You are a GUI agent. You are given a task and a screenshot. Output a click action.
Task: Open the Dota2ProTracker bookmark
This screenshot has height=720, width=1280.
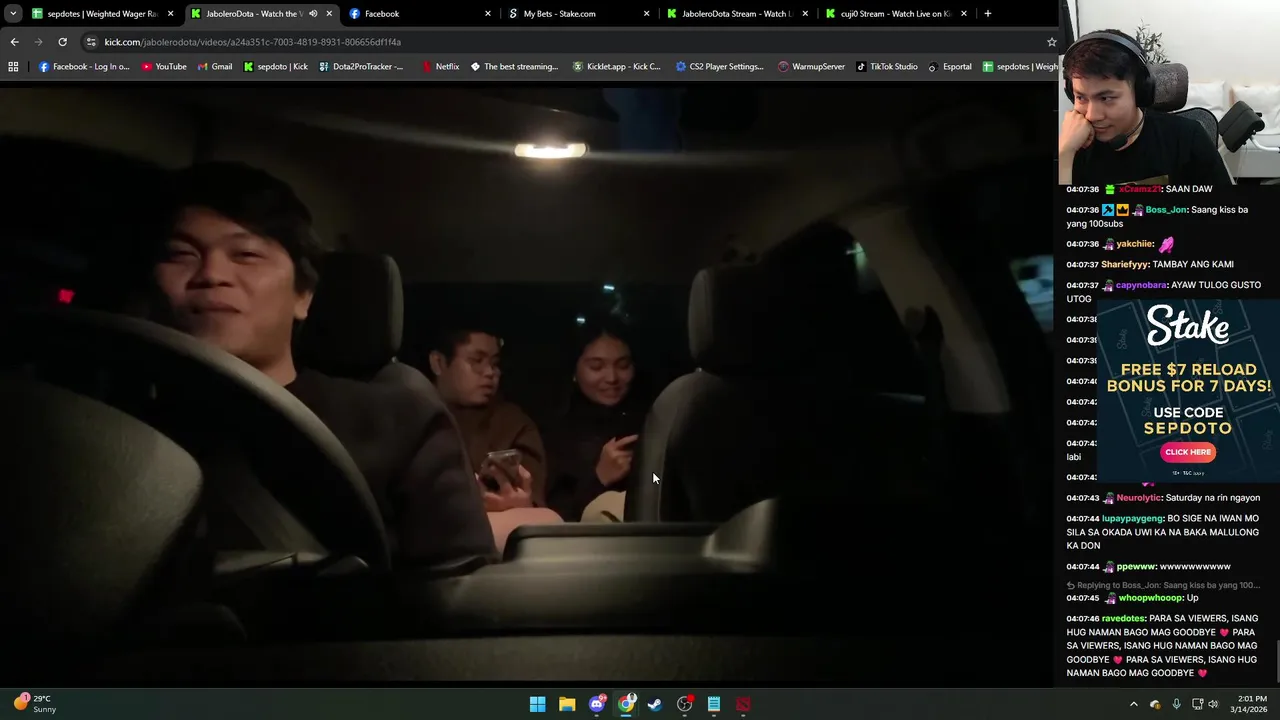pos(361,67)
